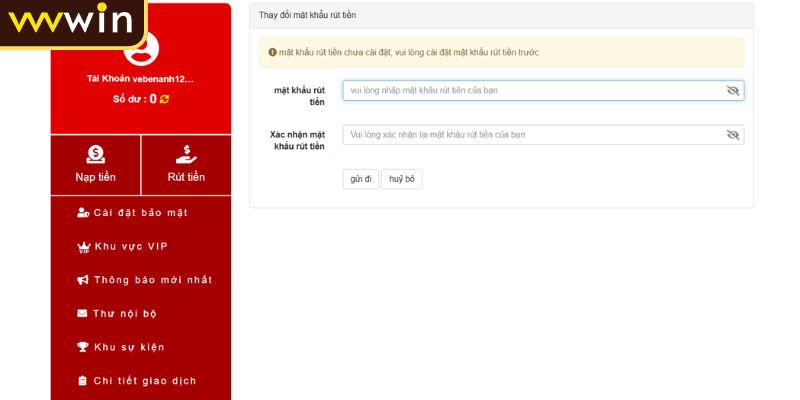Toggle visibility of mật khẩu rút tiền field

[732, 91]
